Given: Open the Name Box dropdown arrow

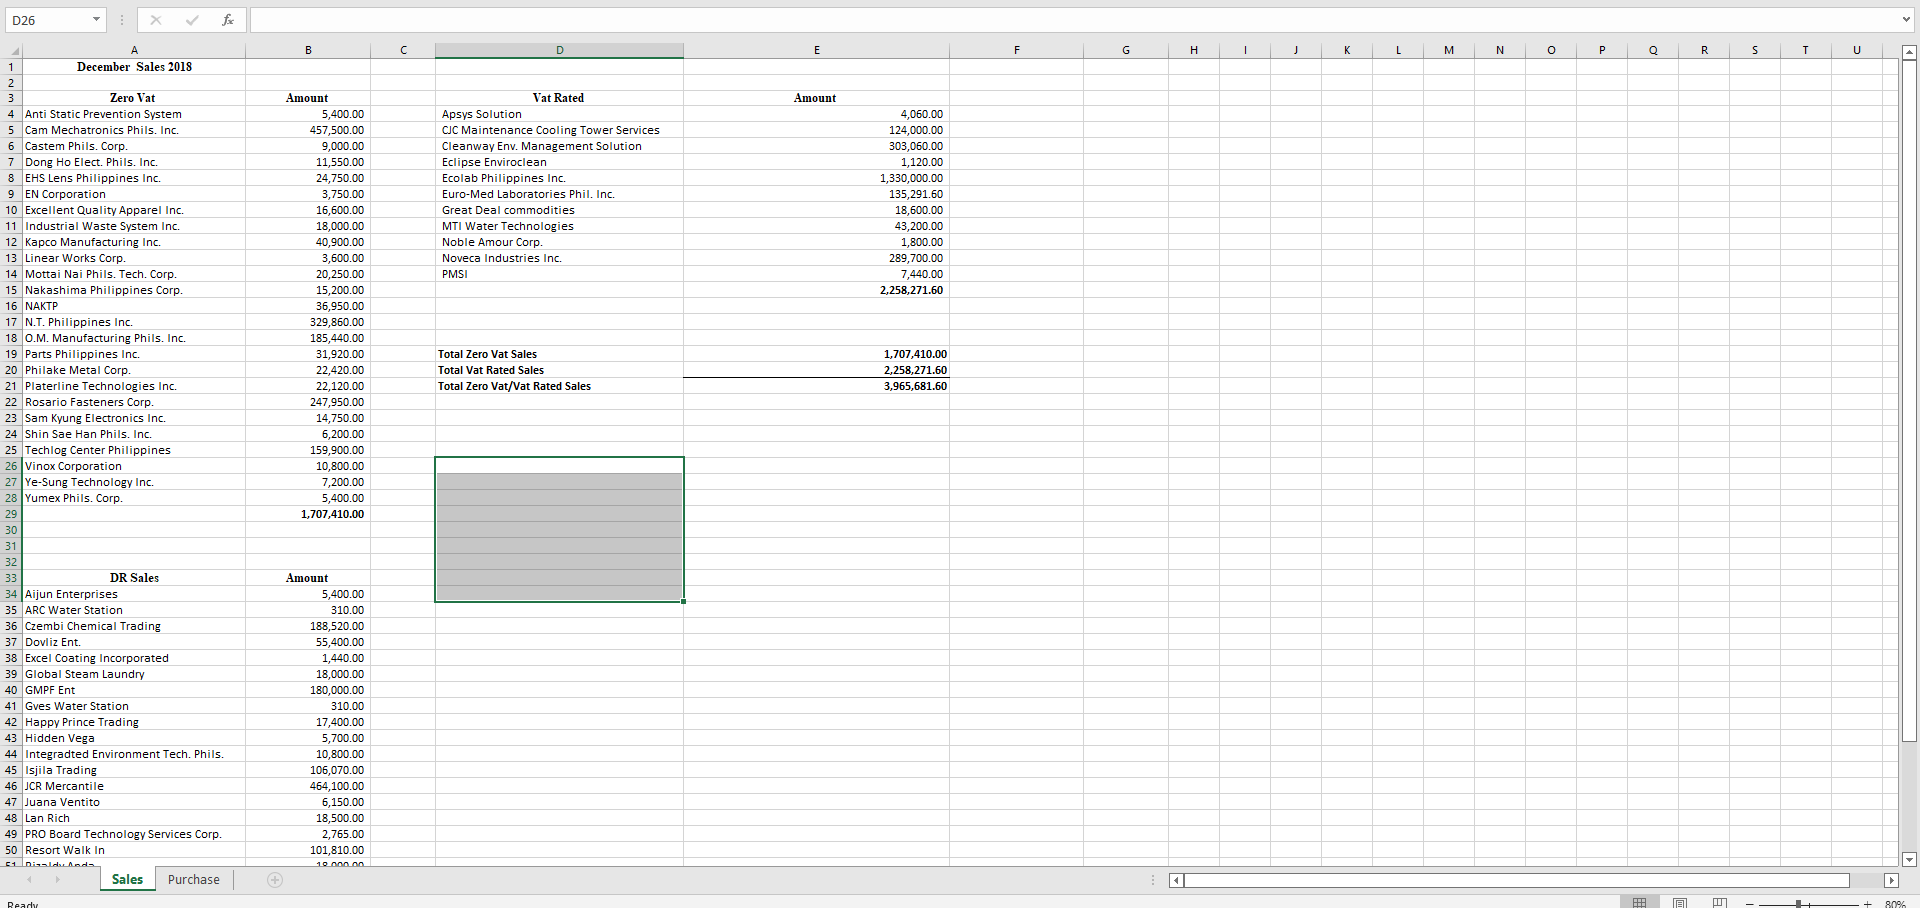Looking at the screenshot, I should tap(96, 20).
